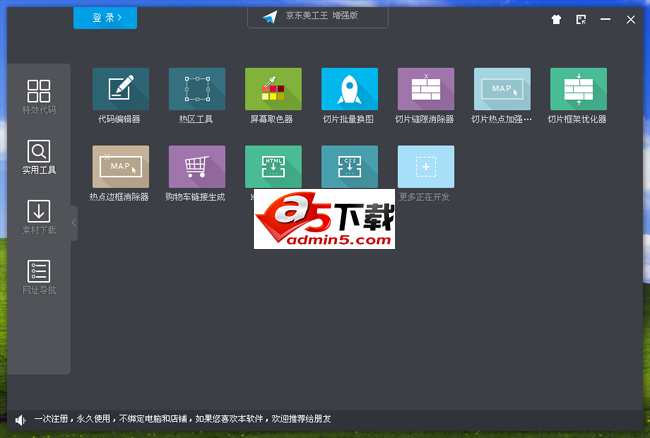Viewport: 650px width, 438px height.
Task: Open the 代码编辑器 code editor tool
Action: (121, 89)
